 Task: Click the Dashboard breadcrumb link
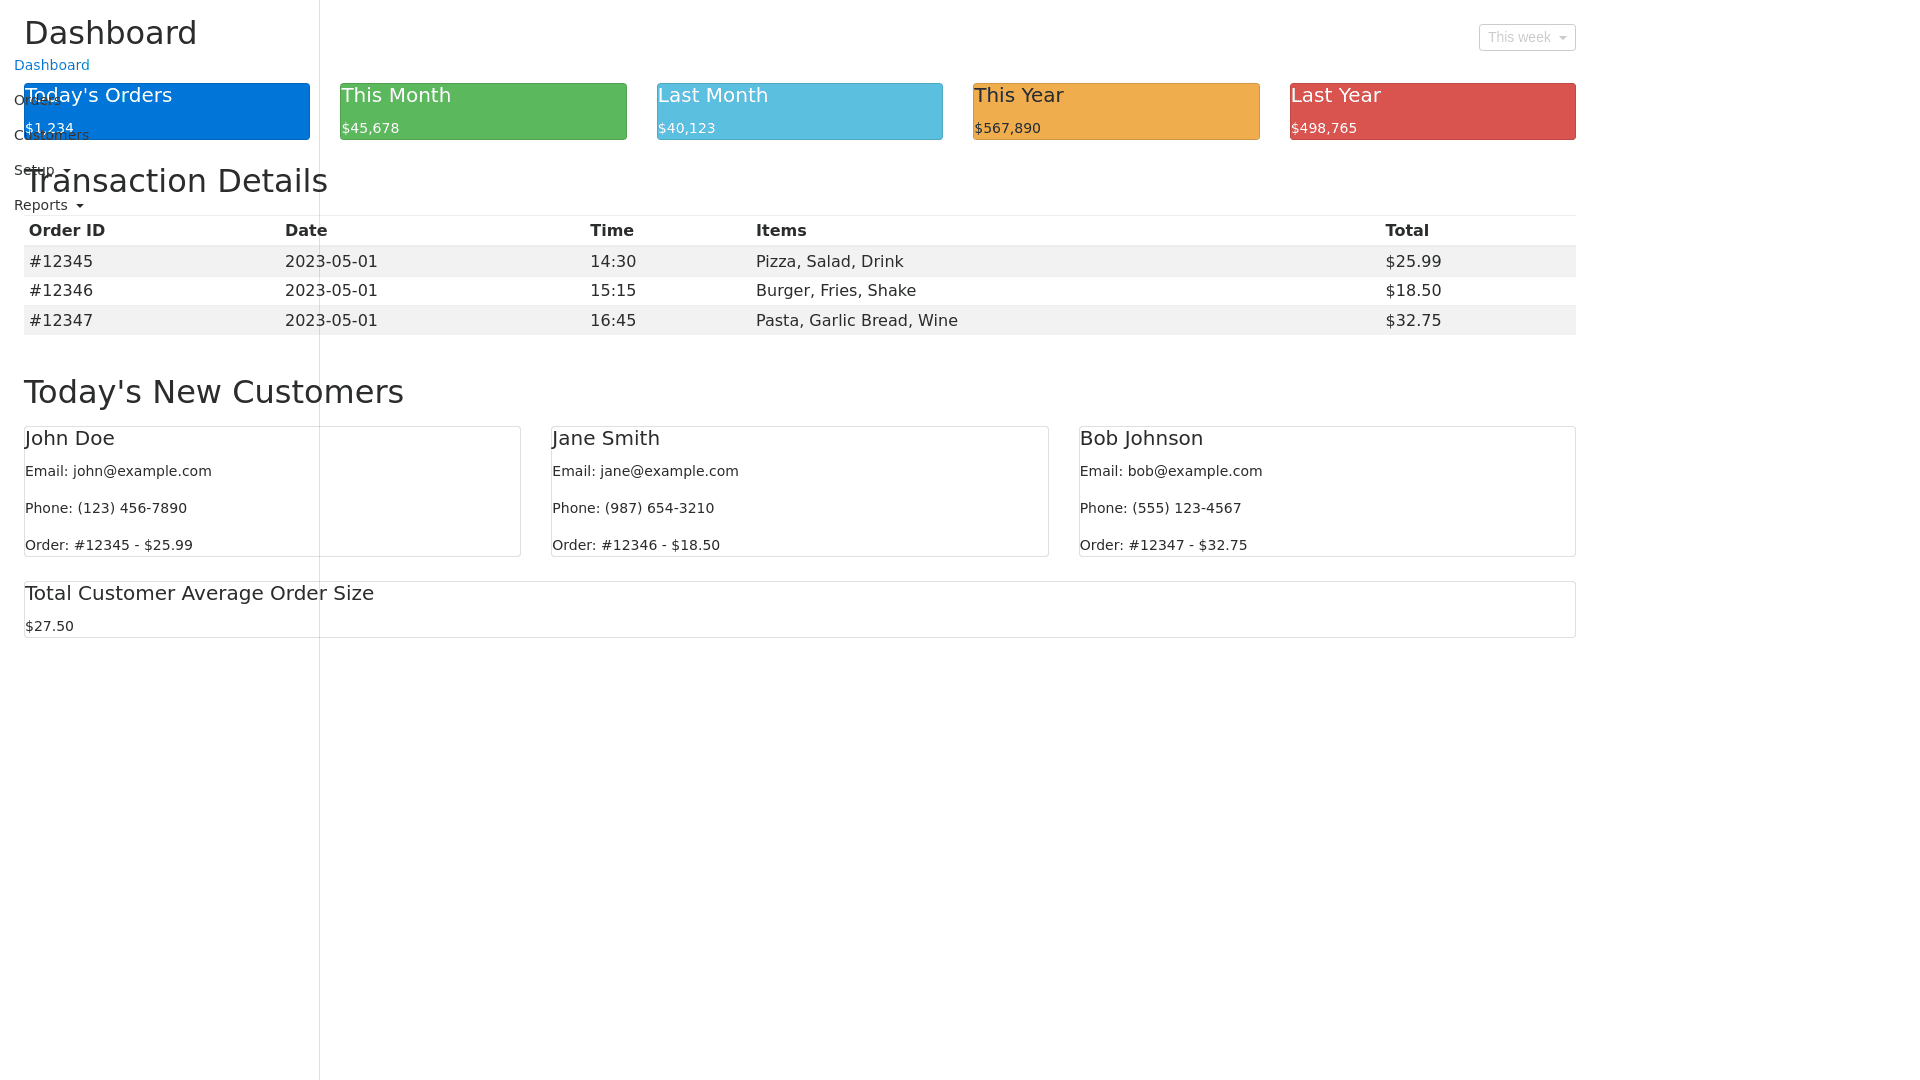pos(51,65)
